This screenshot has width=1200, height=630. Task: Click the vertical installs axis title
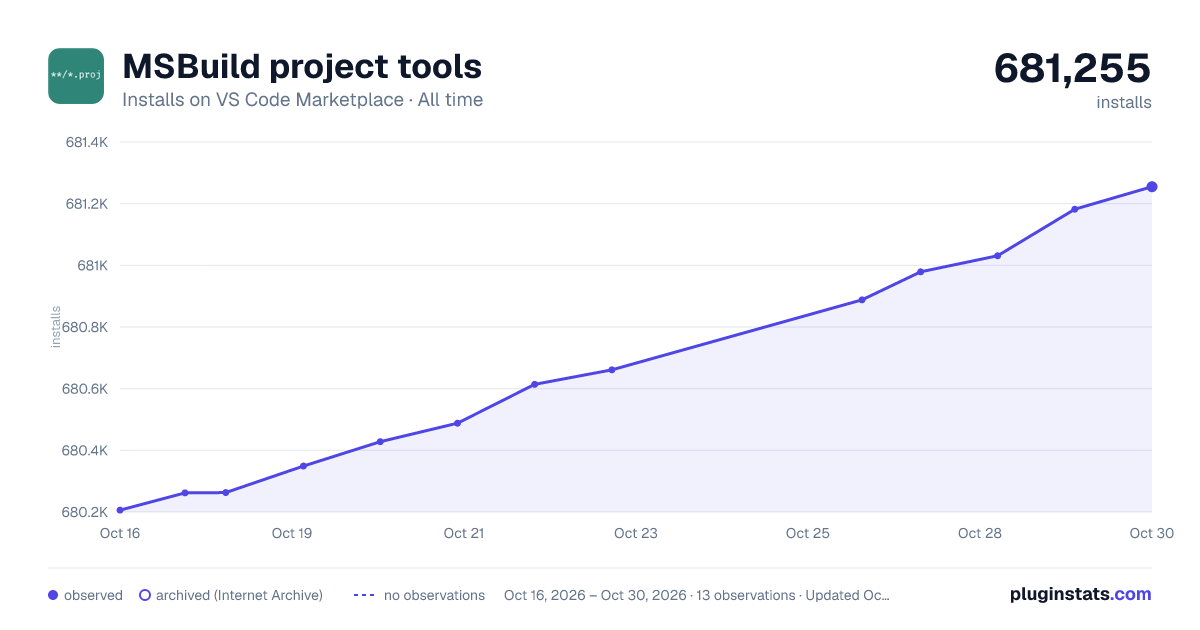pos(56,327)
